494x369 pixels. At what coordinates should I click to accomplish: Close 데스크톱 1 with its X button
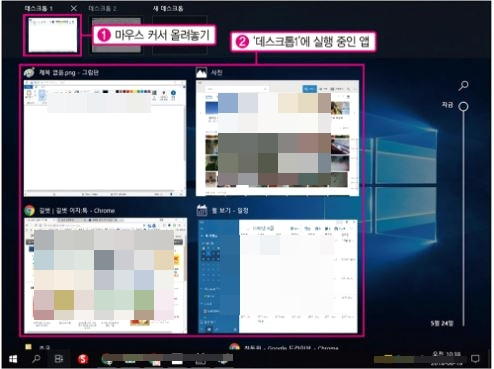tap(74, 8)
